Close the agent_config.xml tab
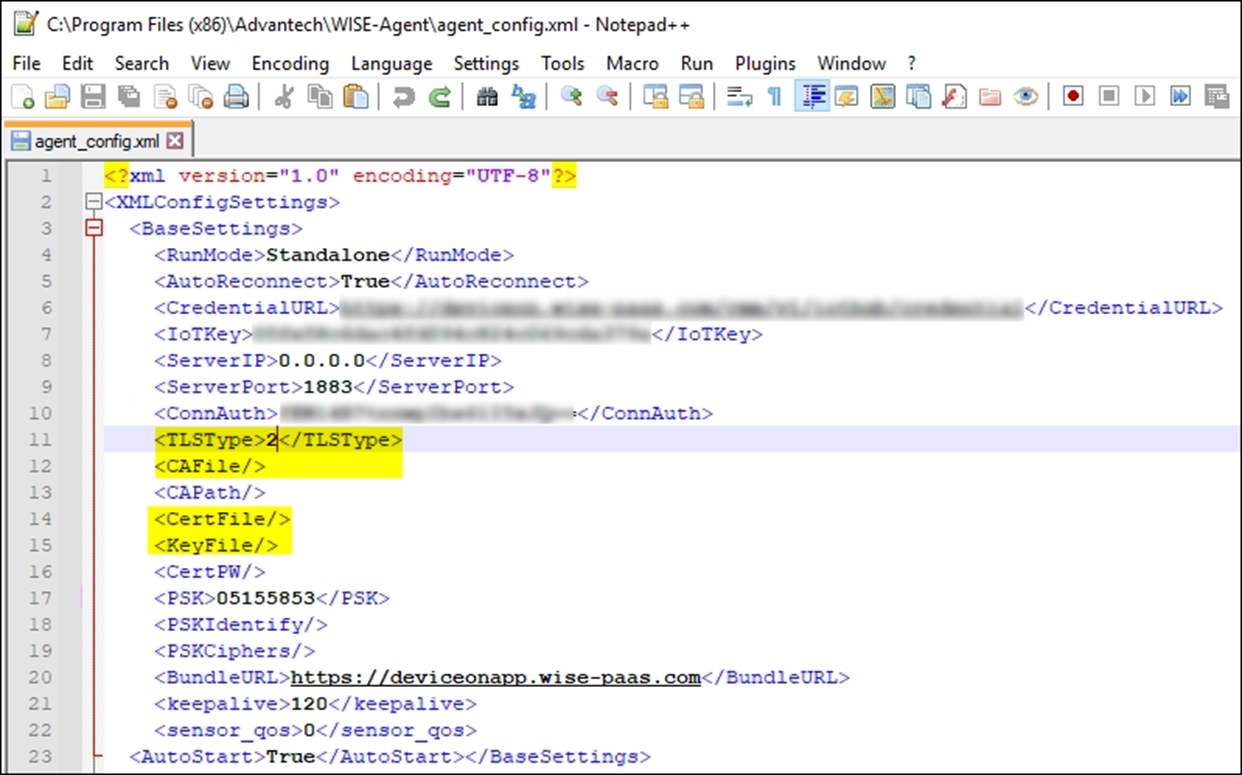Screen dimensions: 1242x775 point(175,140)
